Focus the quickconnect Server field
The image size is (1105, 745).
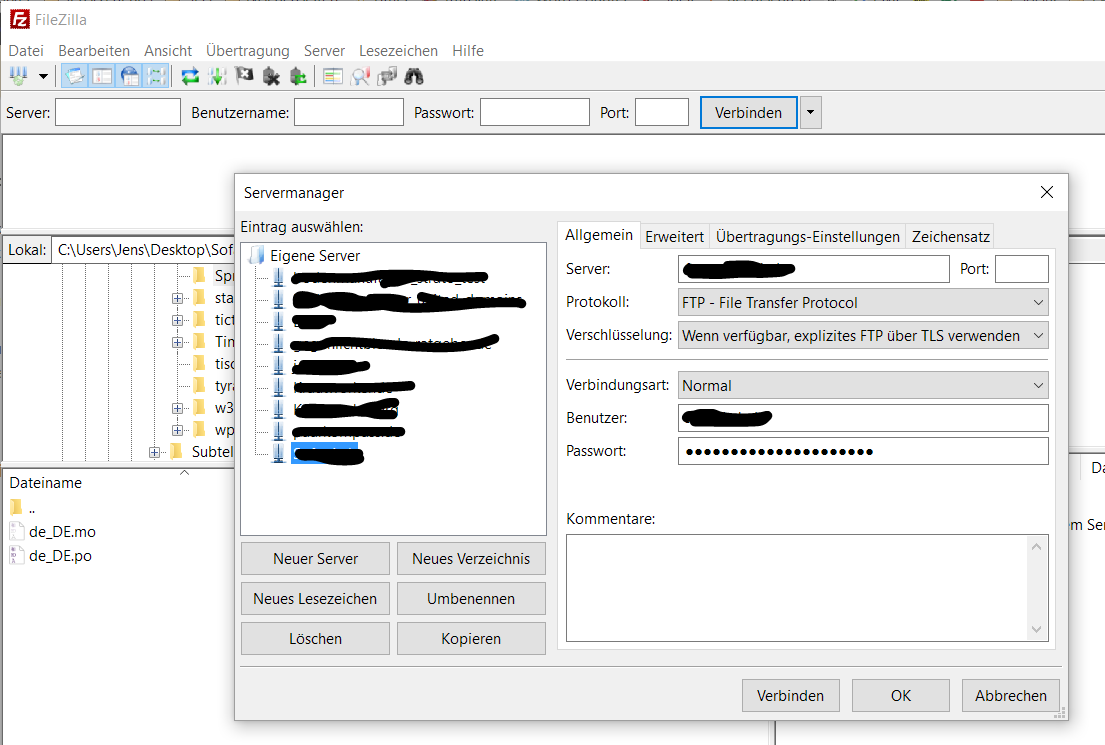click(118, 112)
